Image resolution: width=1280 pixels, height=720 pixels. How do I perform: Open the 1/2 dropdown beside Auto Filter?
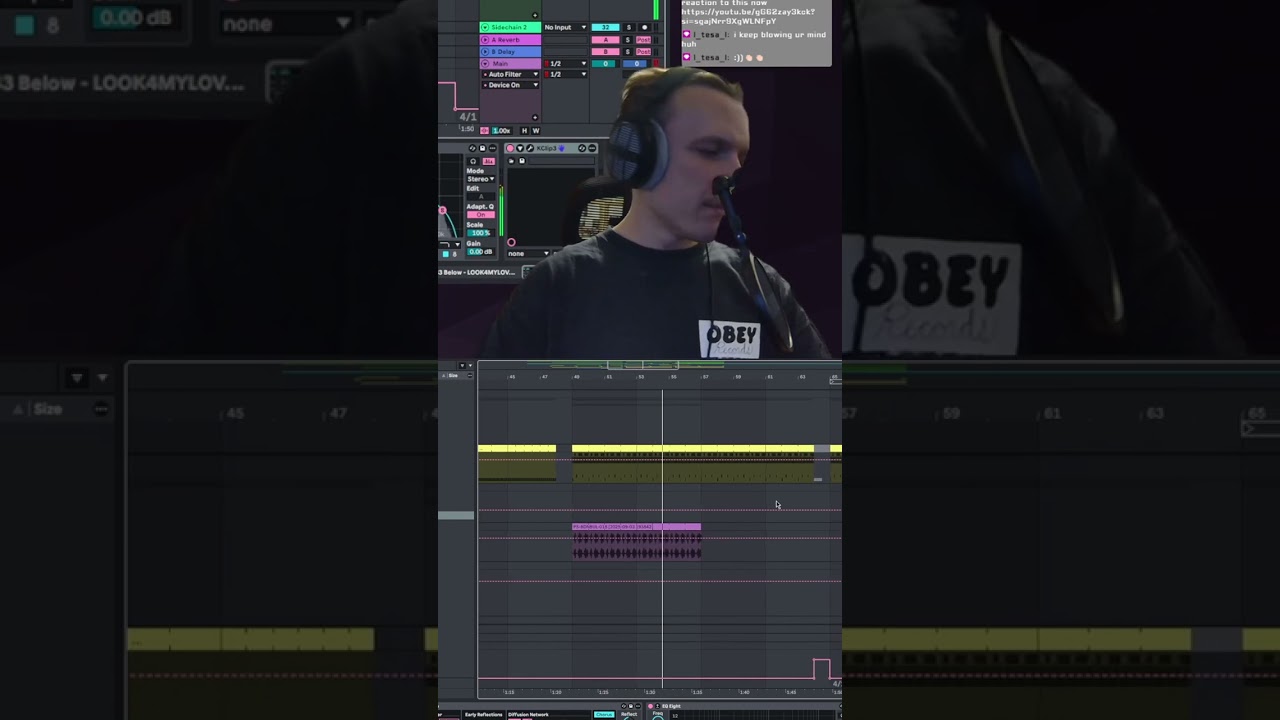tap(566, 74)
